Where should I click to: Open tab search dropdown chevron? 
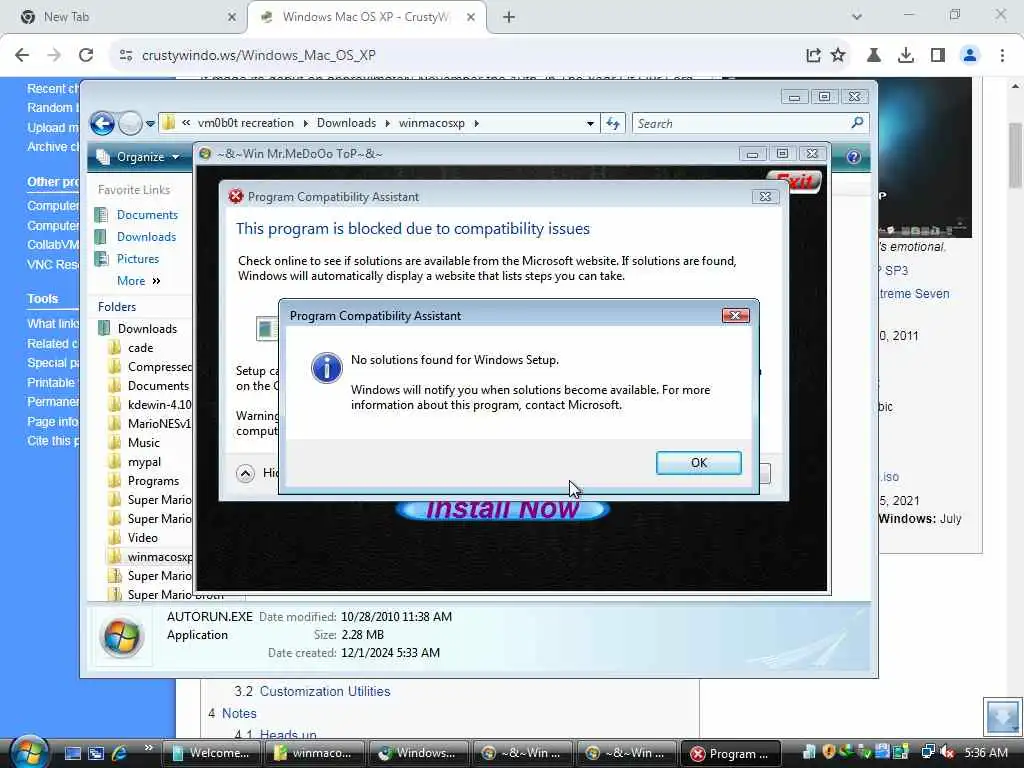pos(857,17)
